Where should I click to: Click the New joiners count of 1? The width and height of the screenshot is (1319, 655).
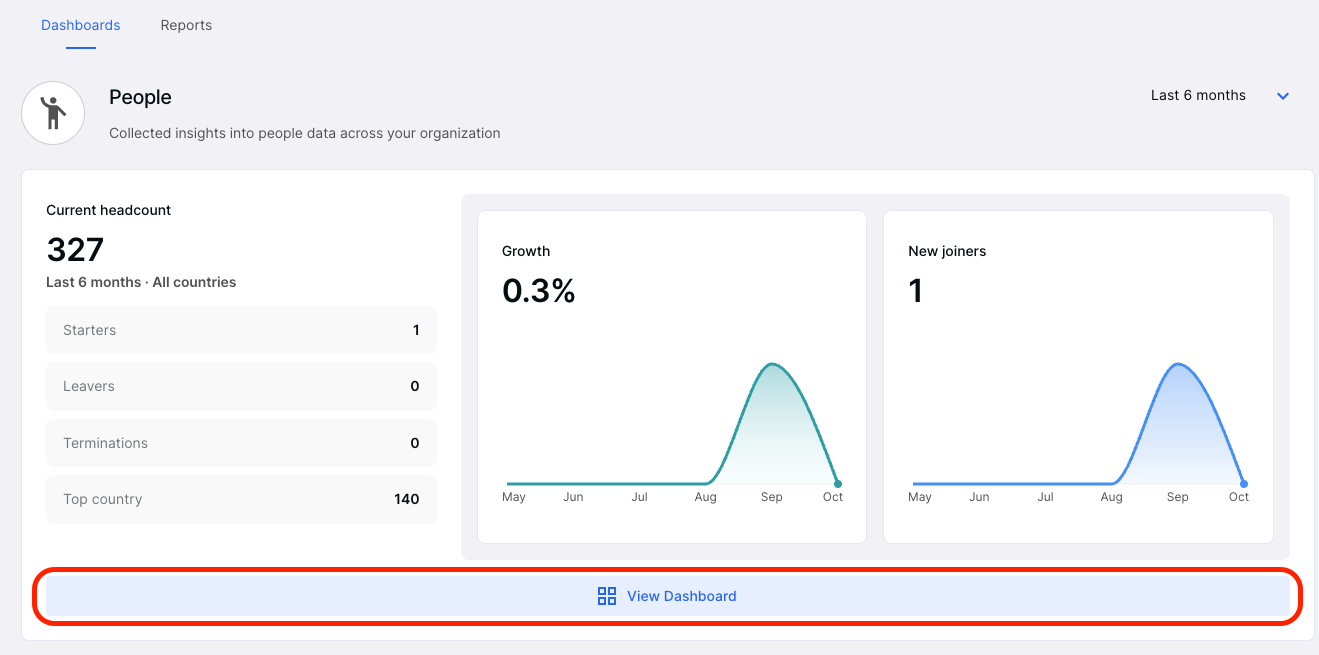click(x=916, y=291)
